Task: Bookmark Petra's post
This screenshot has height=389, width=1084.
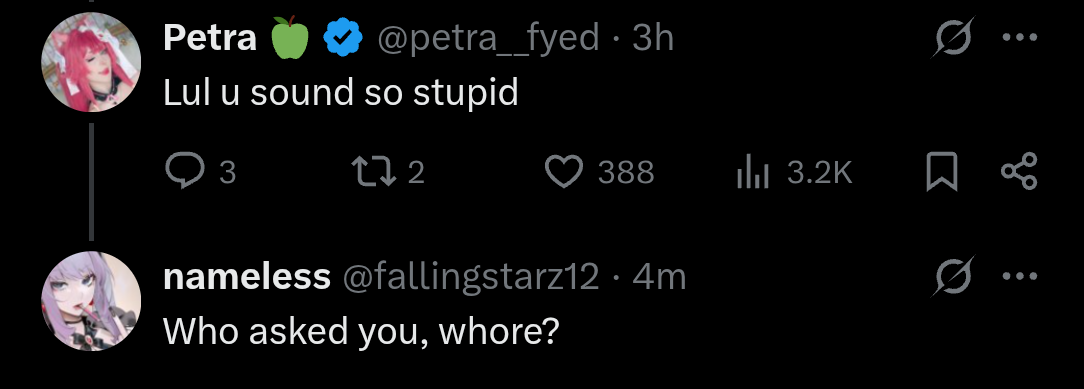Action: point(942,171)
